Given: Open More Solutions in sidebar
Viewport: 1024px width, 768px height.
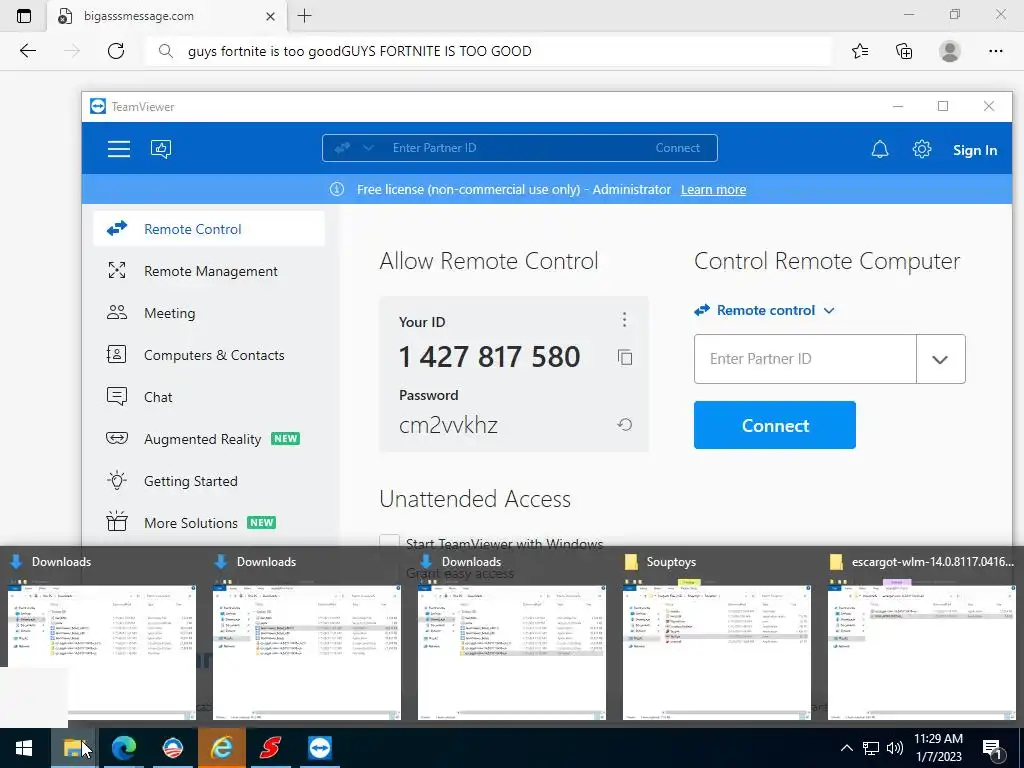Looking at the screenshot, I should tap(209, 523).
